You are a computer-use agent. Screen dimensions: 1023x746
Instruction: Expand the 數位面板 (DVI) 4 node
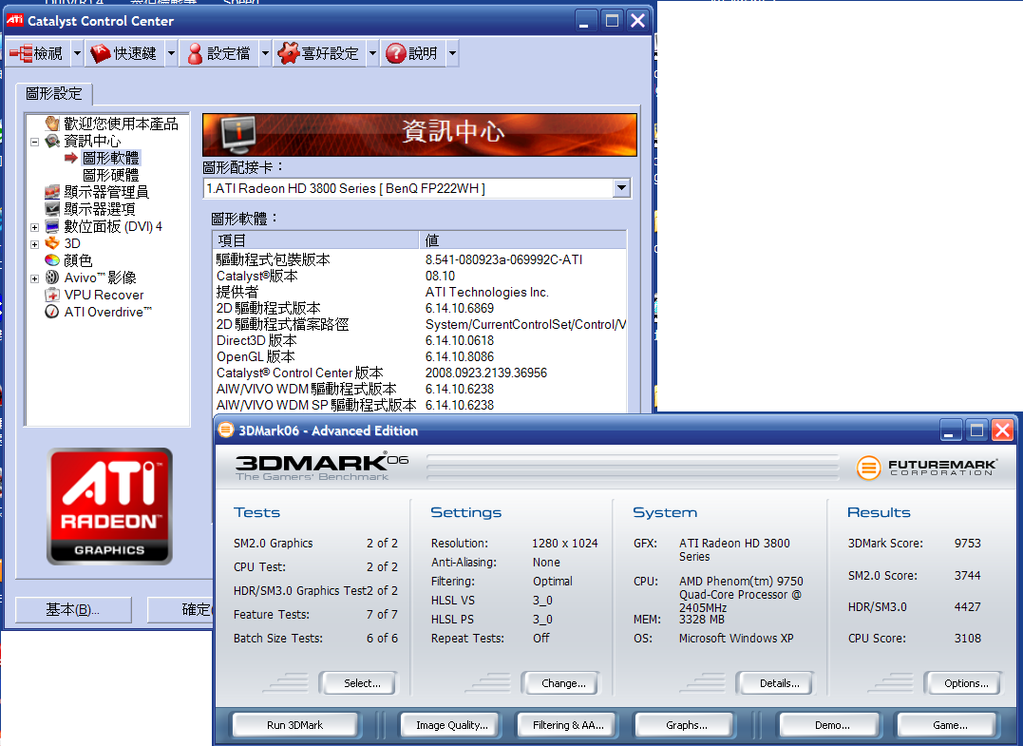point(35,227)
